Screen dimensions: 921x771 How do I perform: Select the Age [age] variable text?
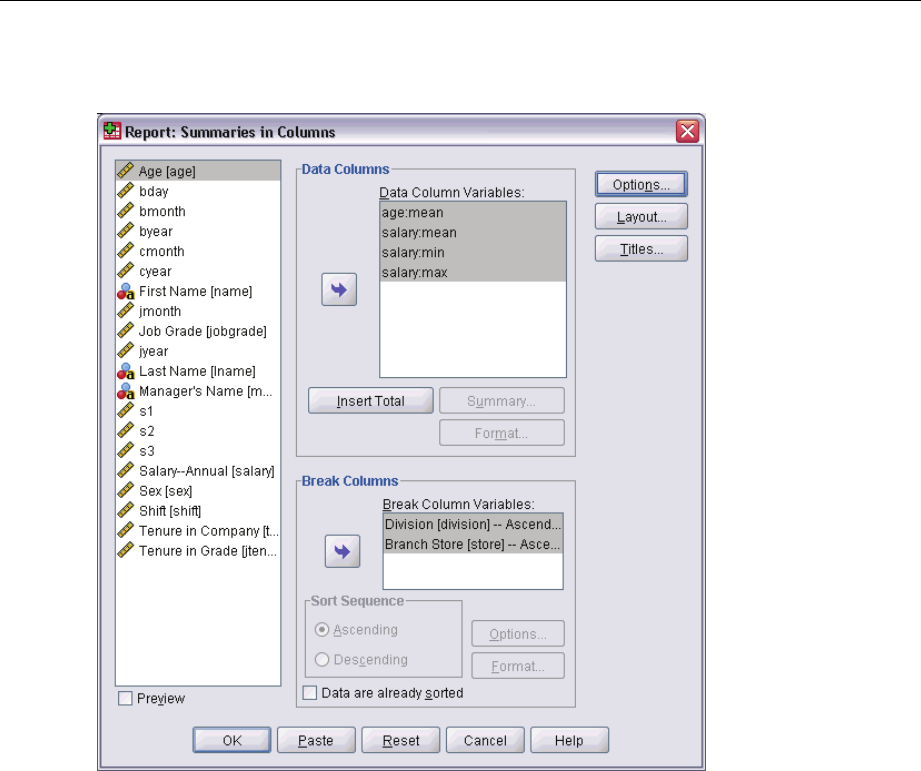pos(167,171)
